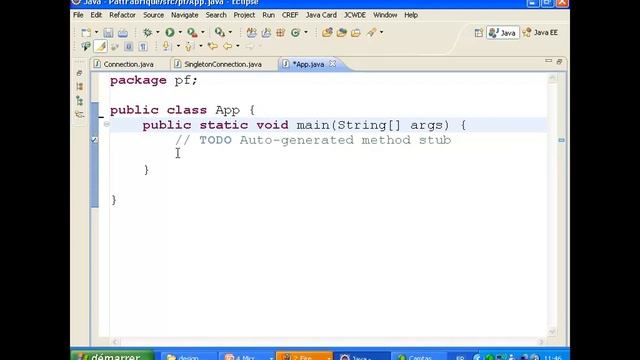
Task: Click the démarrer Start button
Action: (112, 356)
